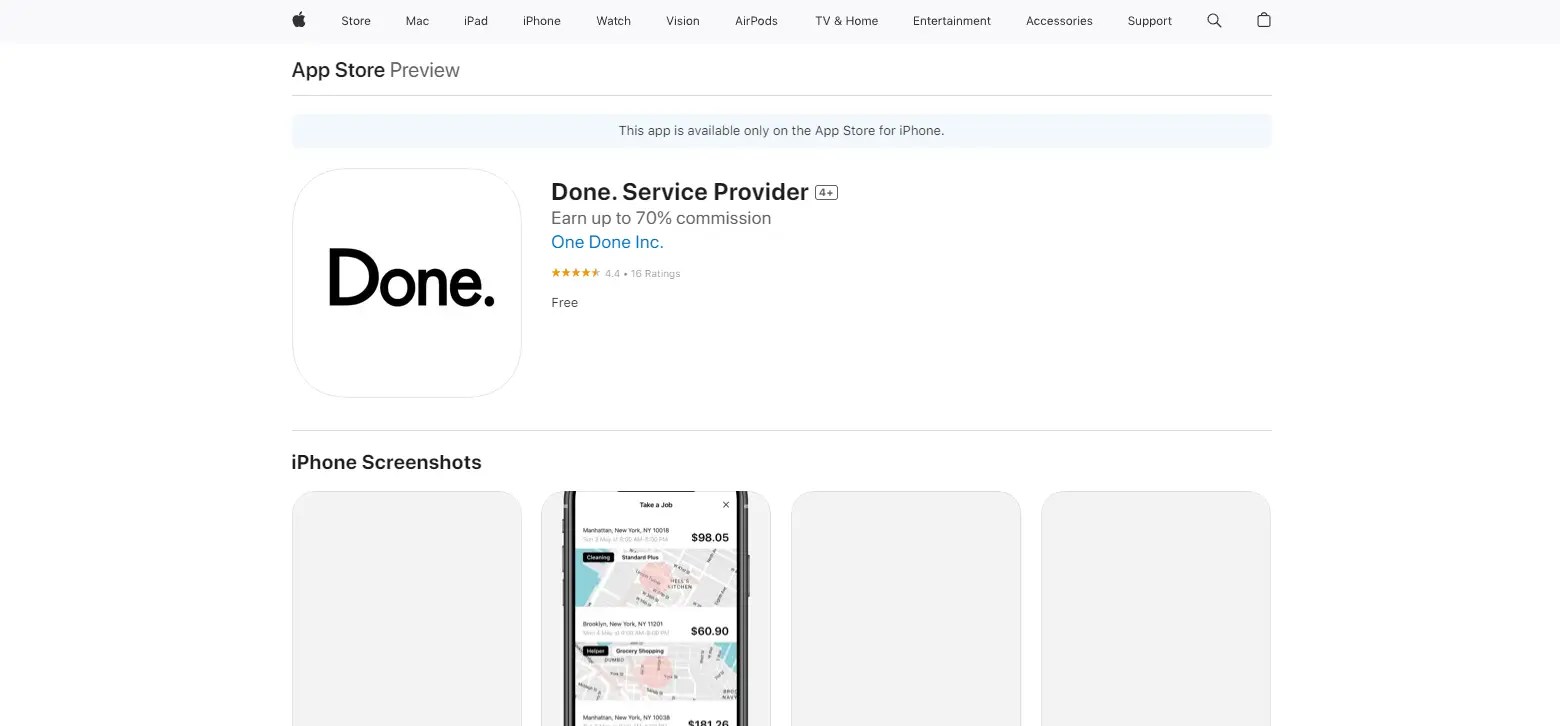Open the Accessories menu
The image size is (1560, 726).
tap(1059, 21)
